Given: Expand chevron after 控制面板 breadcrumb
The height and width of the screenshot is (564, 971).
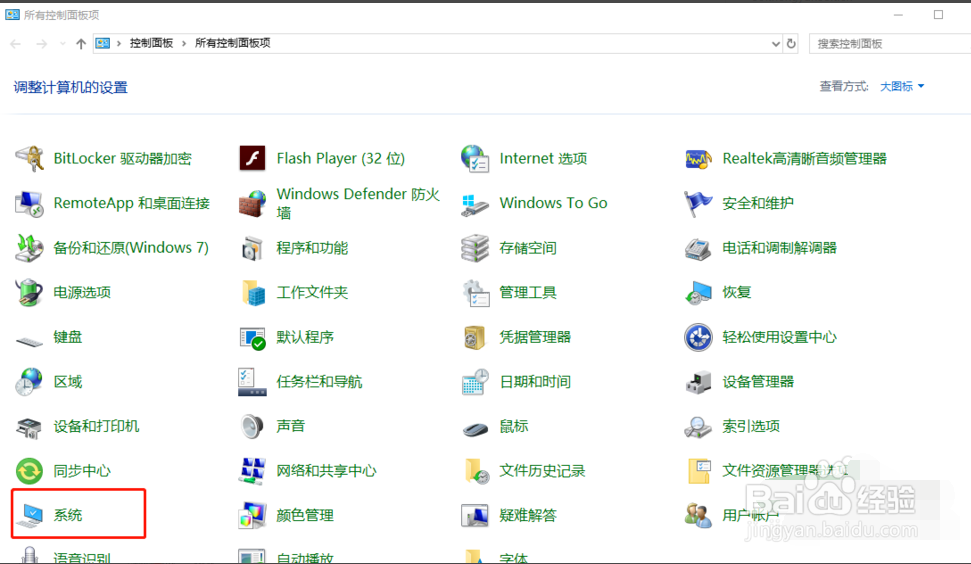Looking at the screenshot, I should pyautogui.click(x=184, y=43).
